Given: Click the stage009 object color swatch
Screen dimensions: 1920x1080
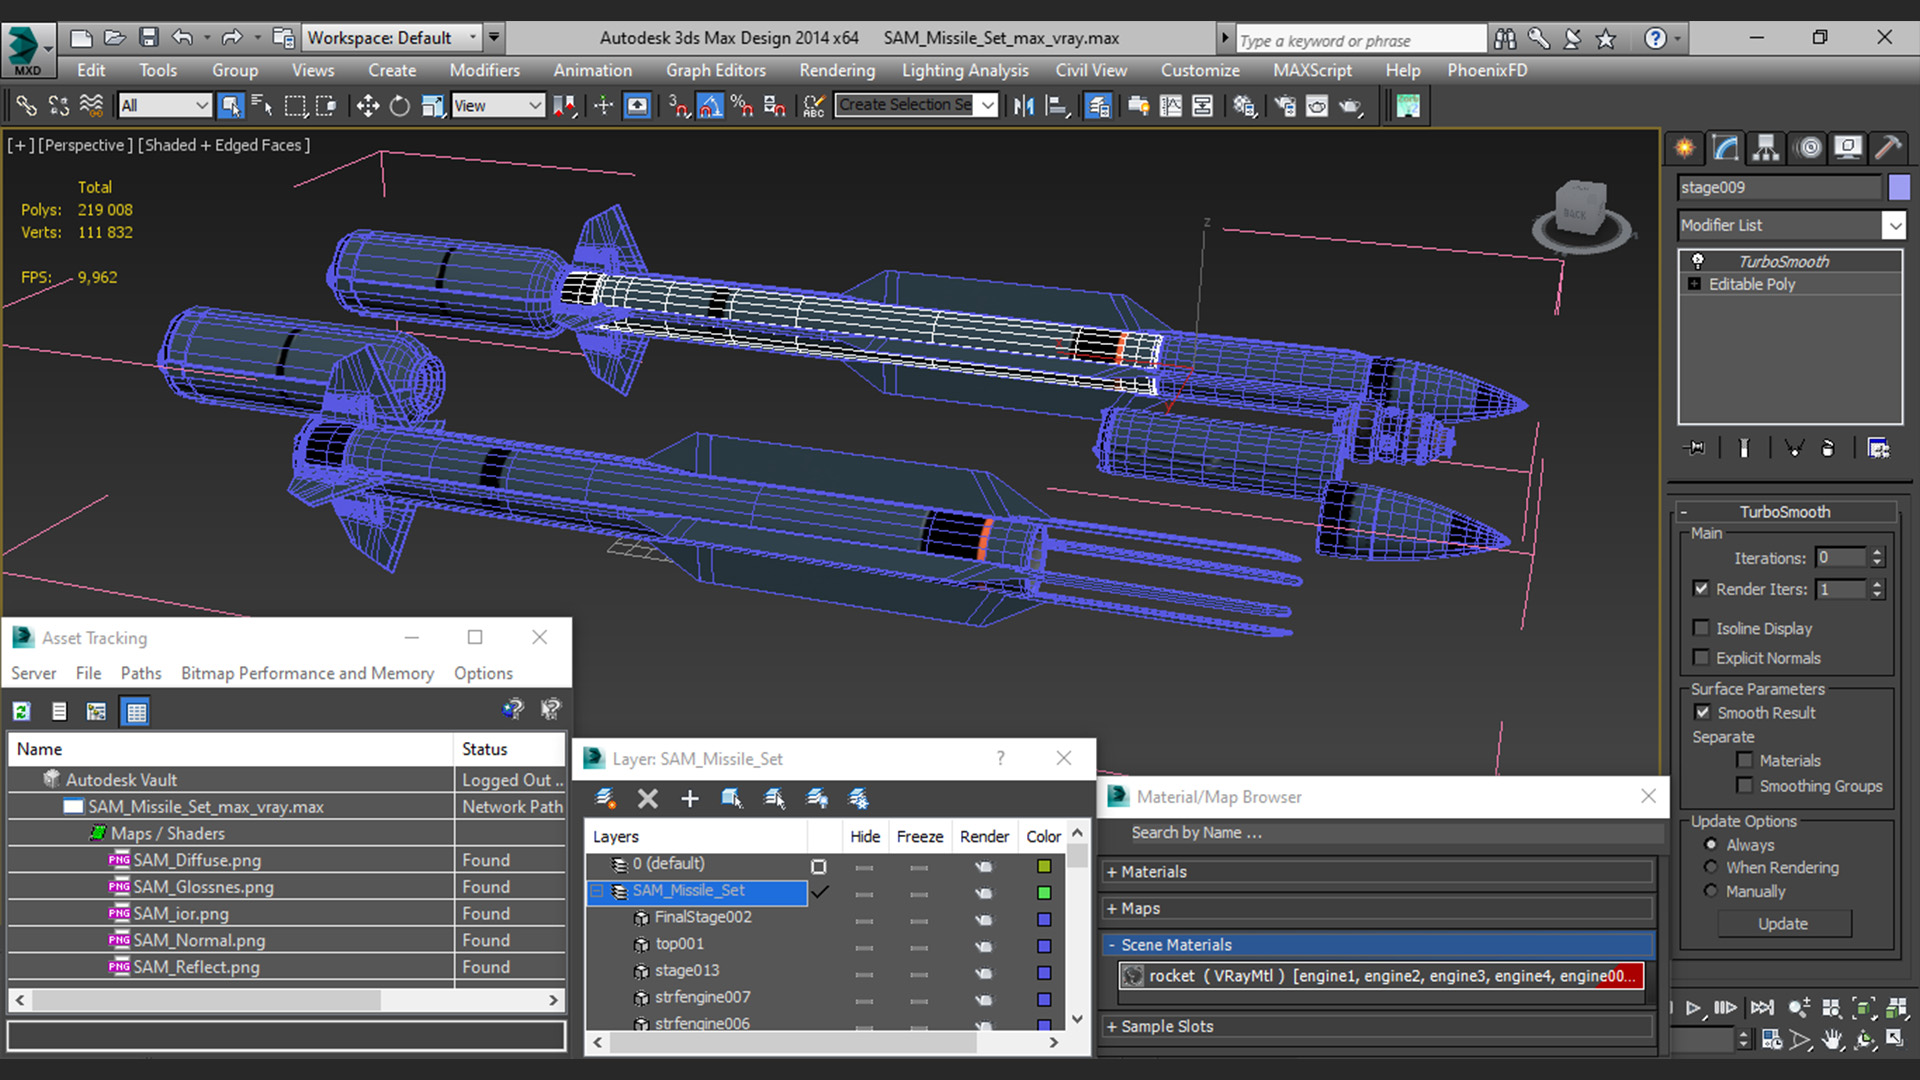Looking at the screenshot, I should point(1899,187).
